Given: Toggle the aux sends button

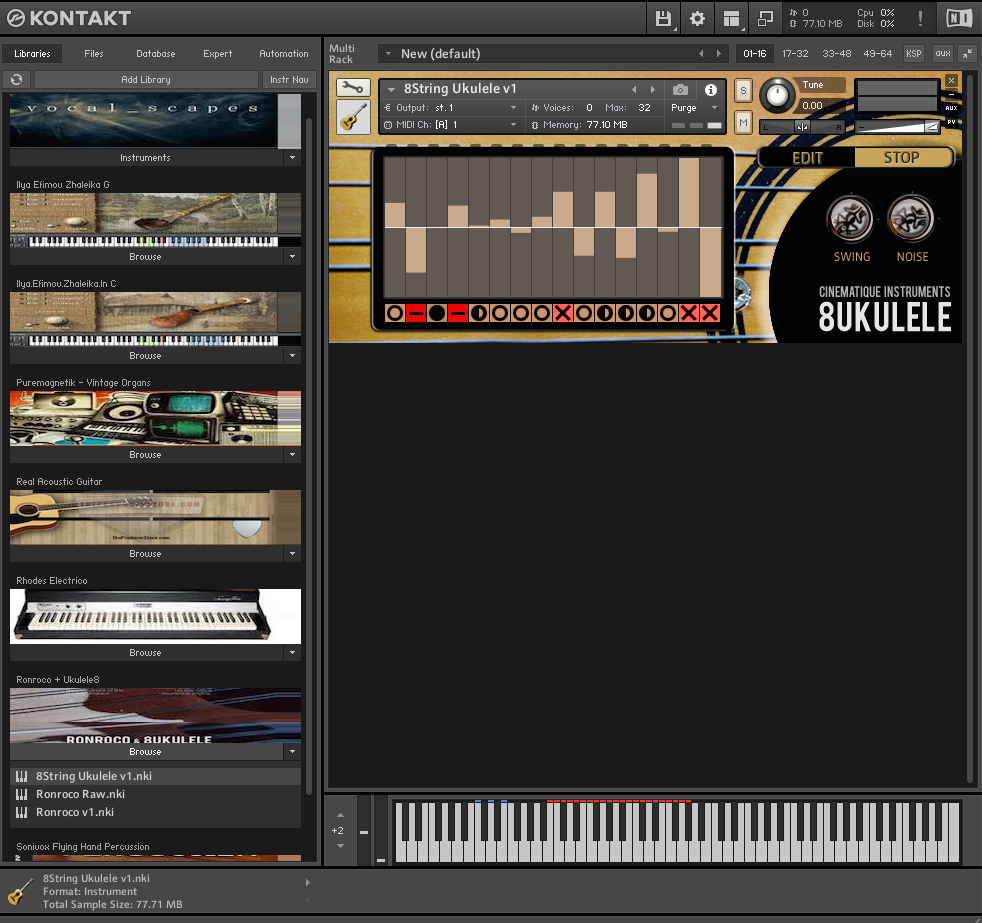Looking at the screenshot, I should click(x=943, y=54).
